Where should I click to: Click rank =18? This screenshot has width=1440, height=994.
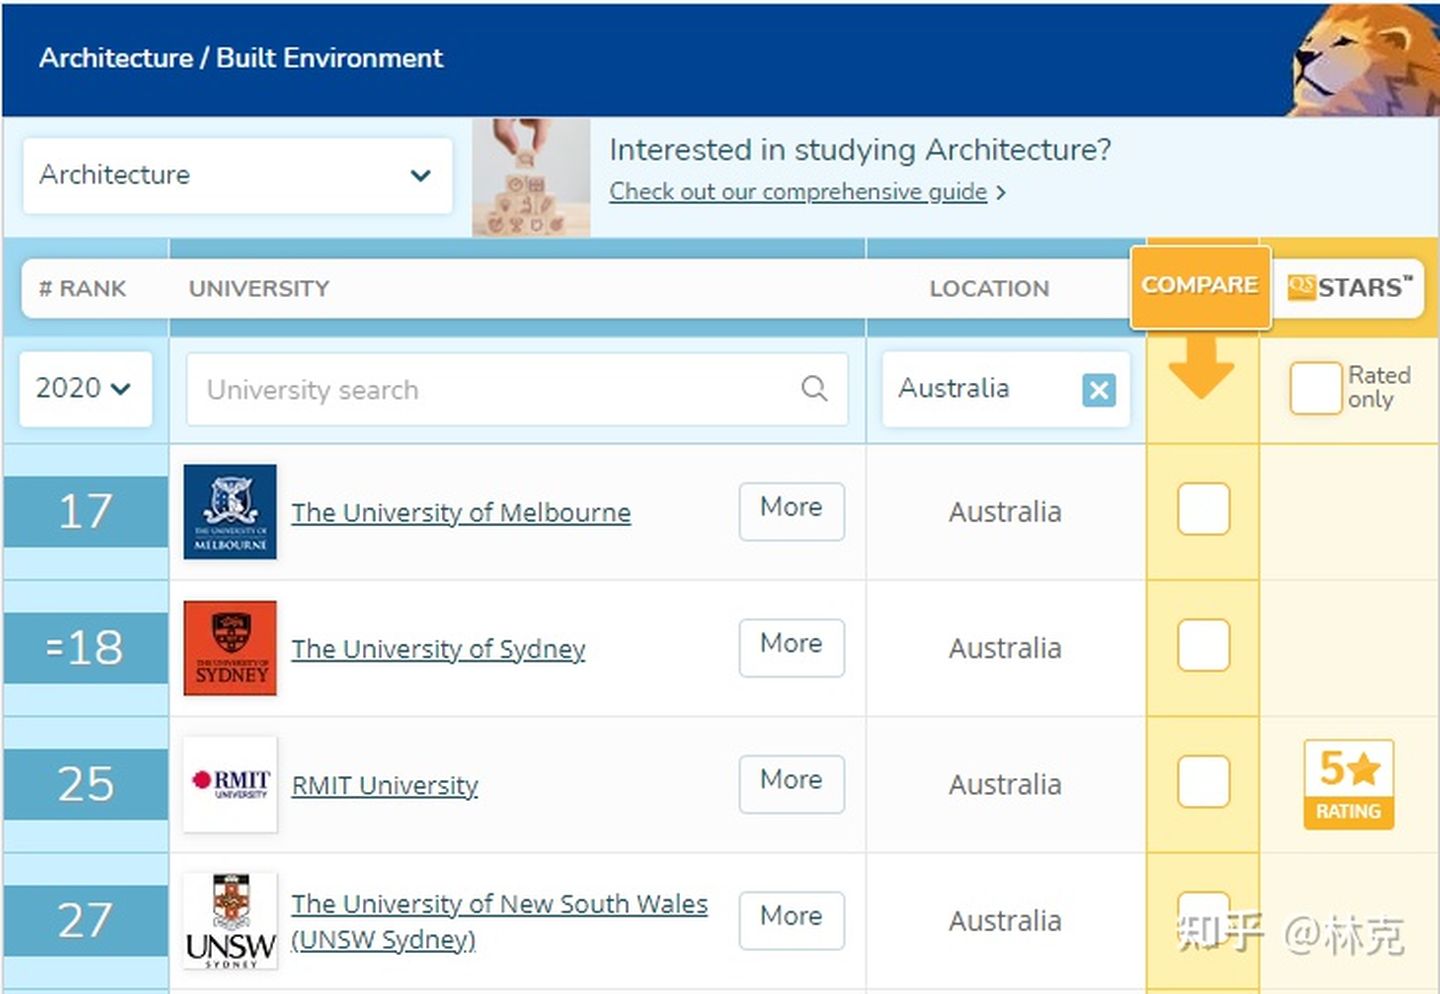click(x=85, y=647)
